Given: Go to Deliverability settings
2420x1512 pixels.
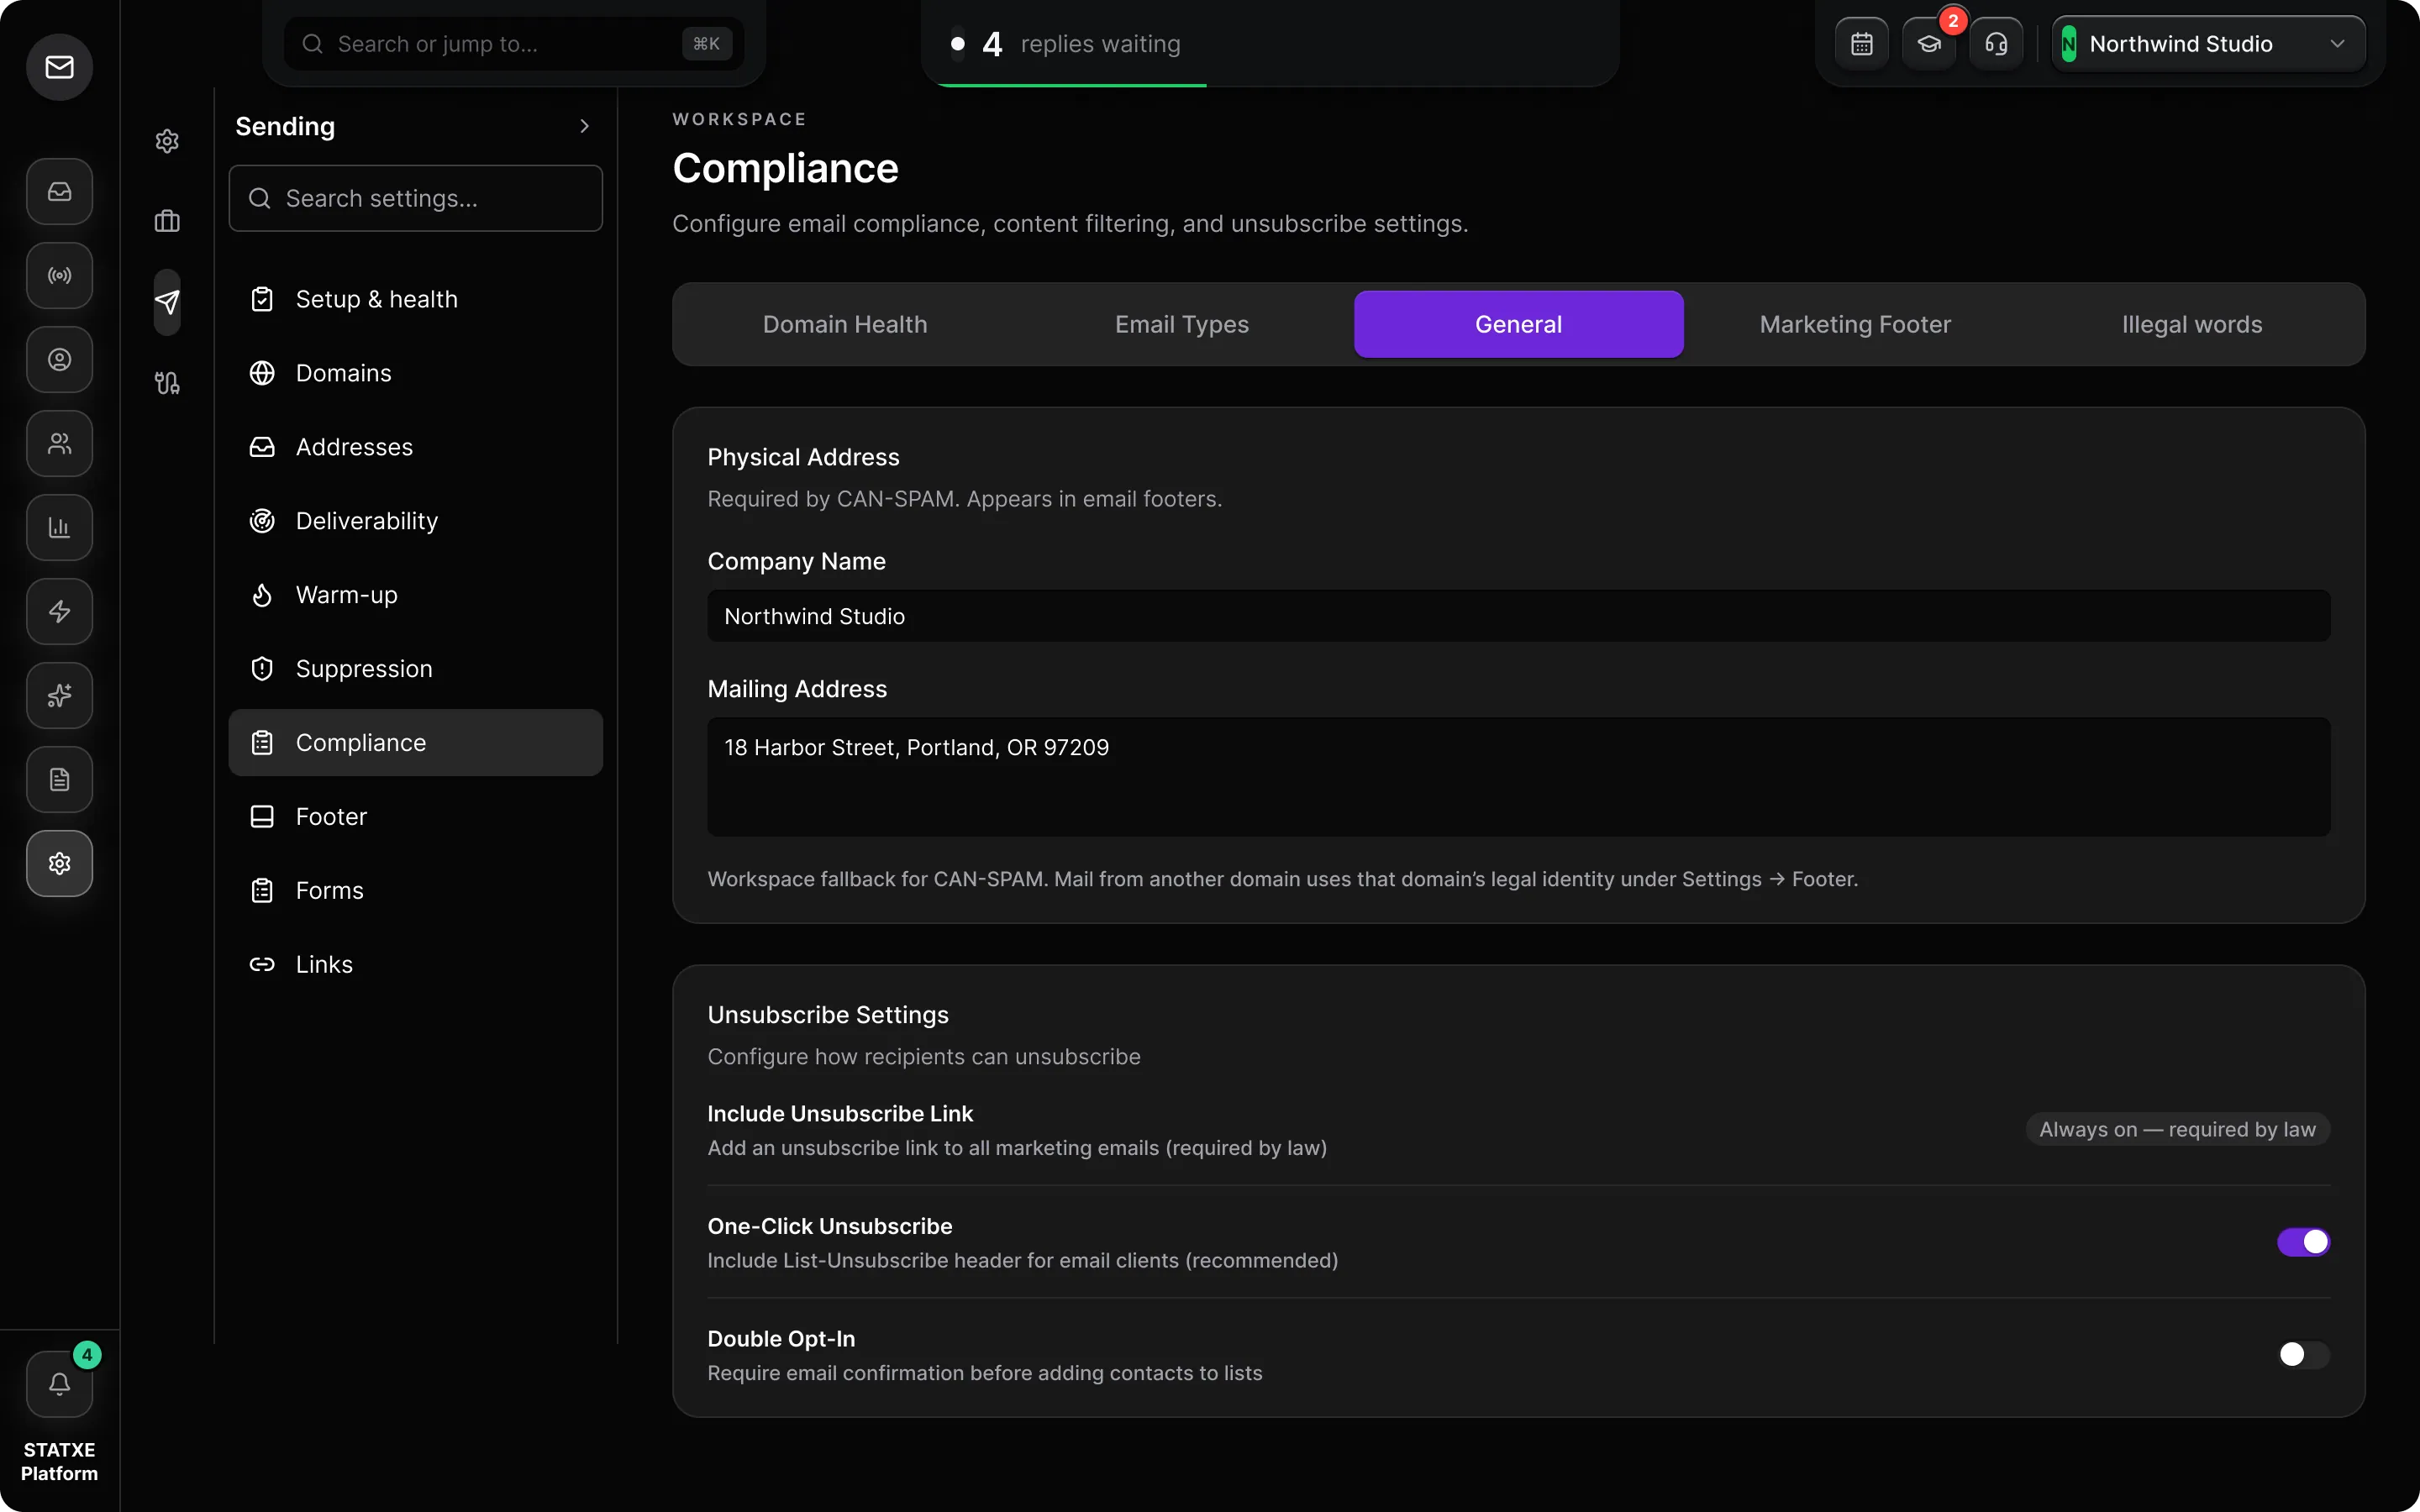Looking at the screenshot, I should (x=415, y=521).
